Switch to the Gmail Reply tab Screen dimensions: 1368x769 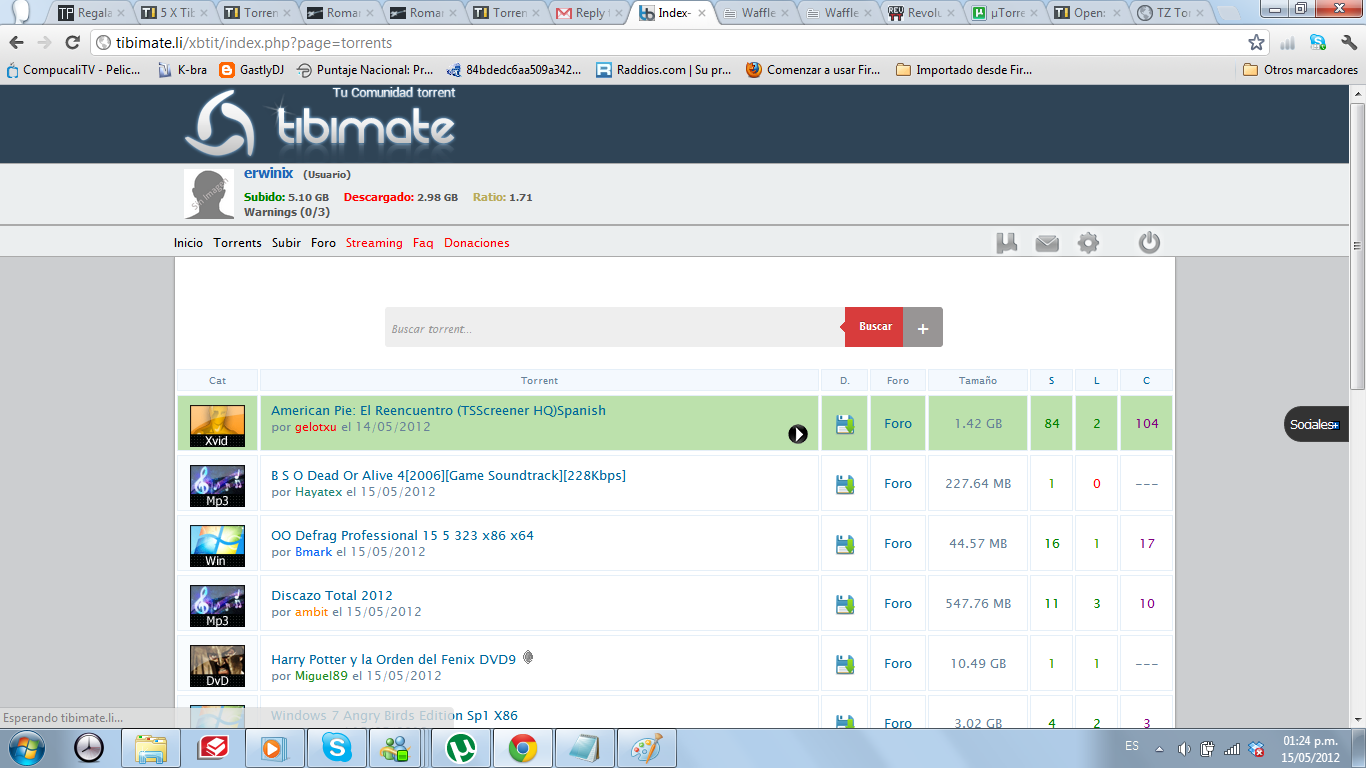(589, 13)
